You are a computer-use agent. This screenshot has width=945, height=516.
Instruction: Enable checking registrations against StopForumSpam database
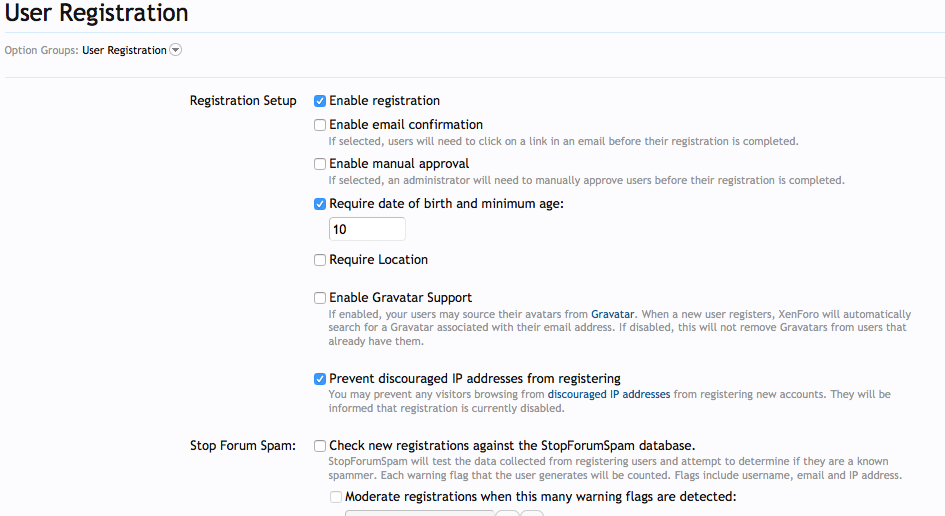pyautogui.click(x=320, y=446)
